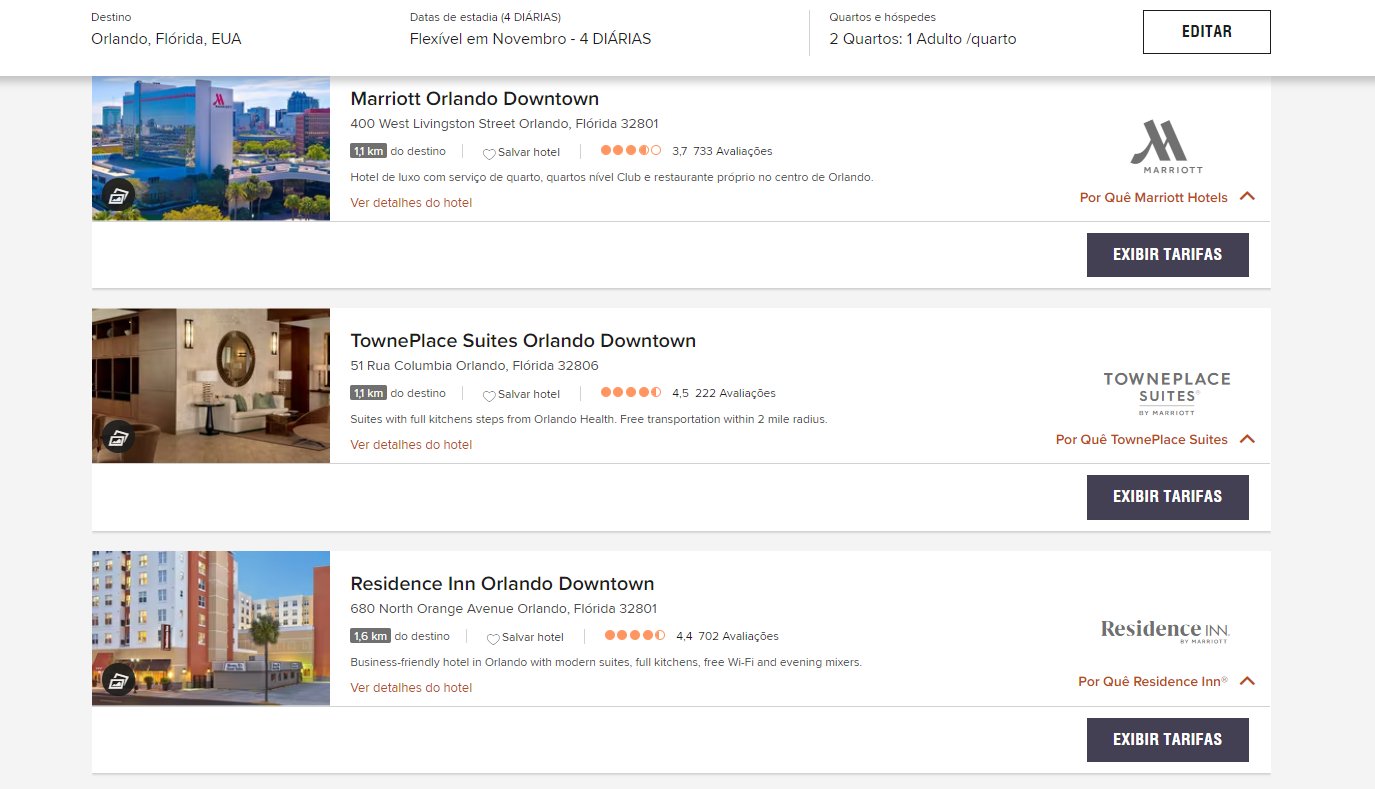Viewport: 1375px width, 789px height.
Task: Open the Residence Inn Orlando Downtown title link
Action: (502, 584)
